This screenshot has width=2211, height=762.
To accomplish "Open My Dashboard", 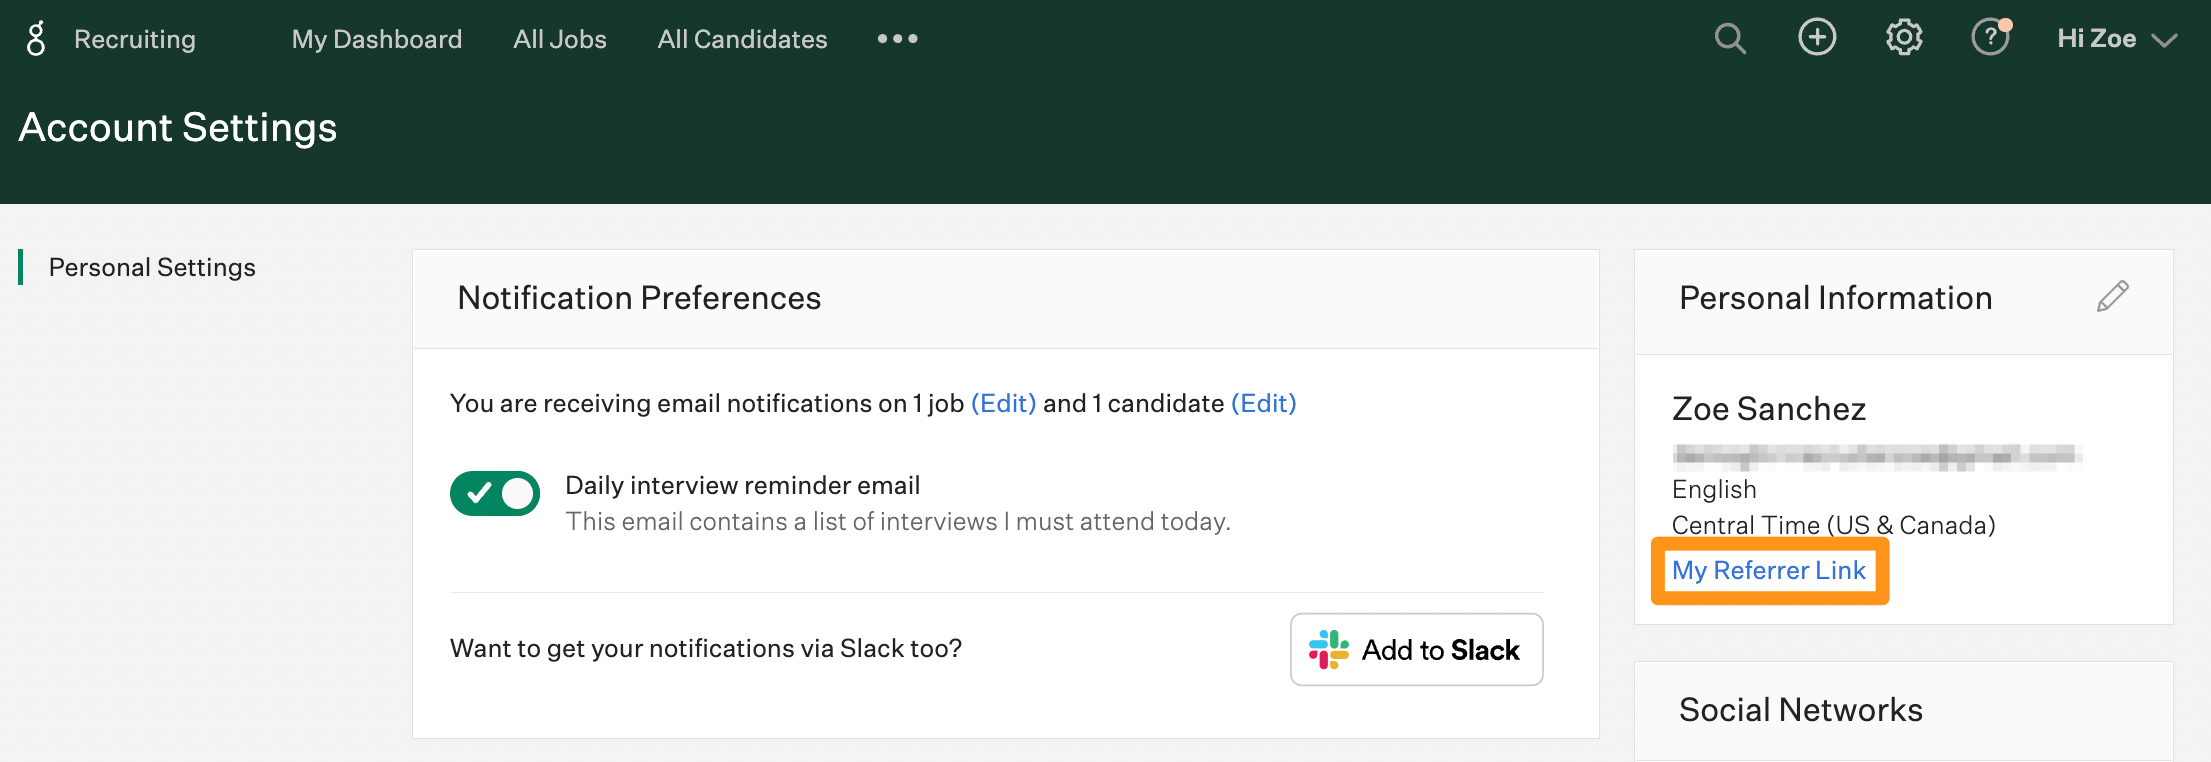I will coord(377,39).
